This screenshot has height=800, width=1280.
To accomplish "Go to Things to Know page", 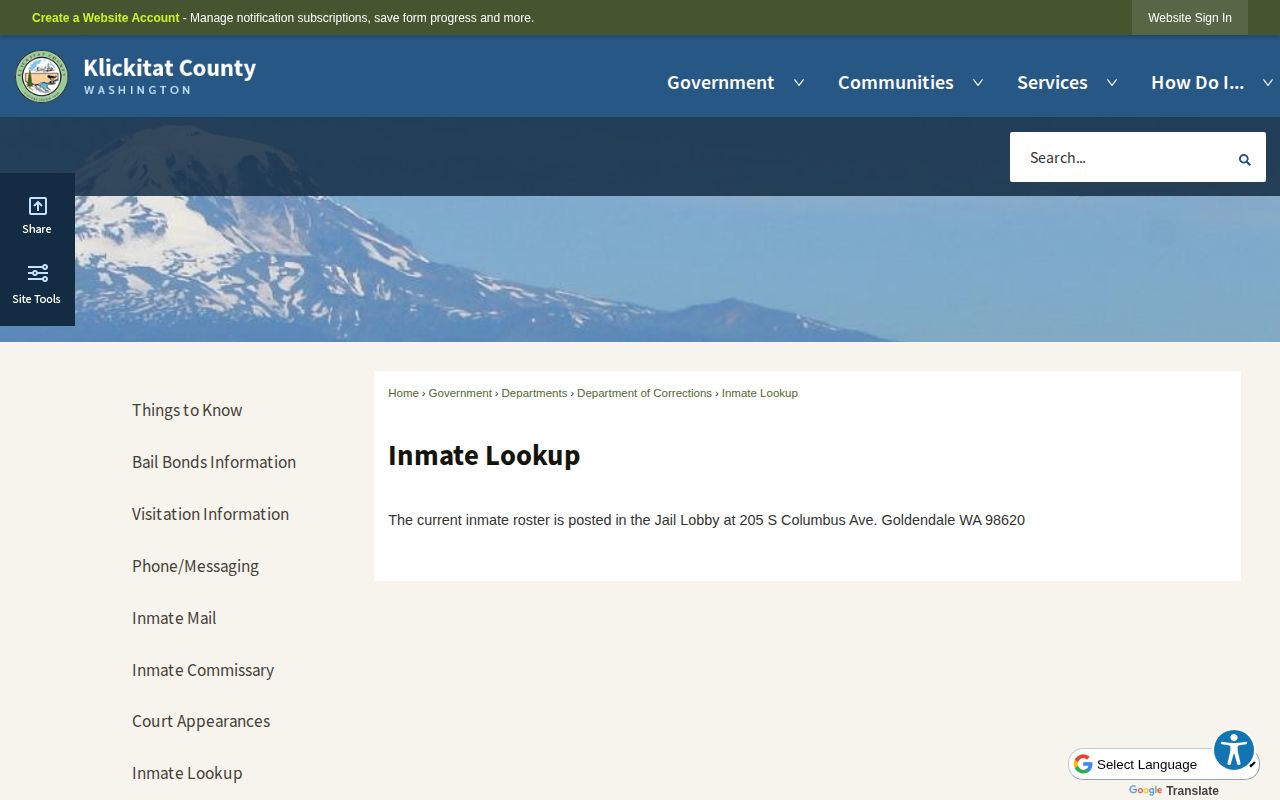I will (x=187, y=410).
